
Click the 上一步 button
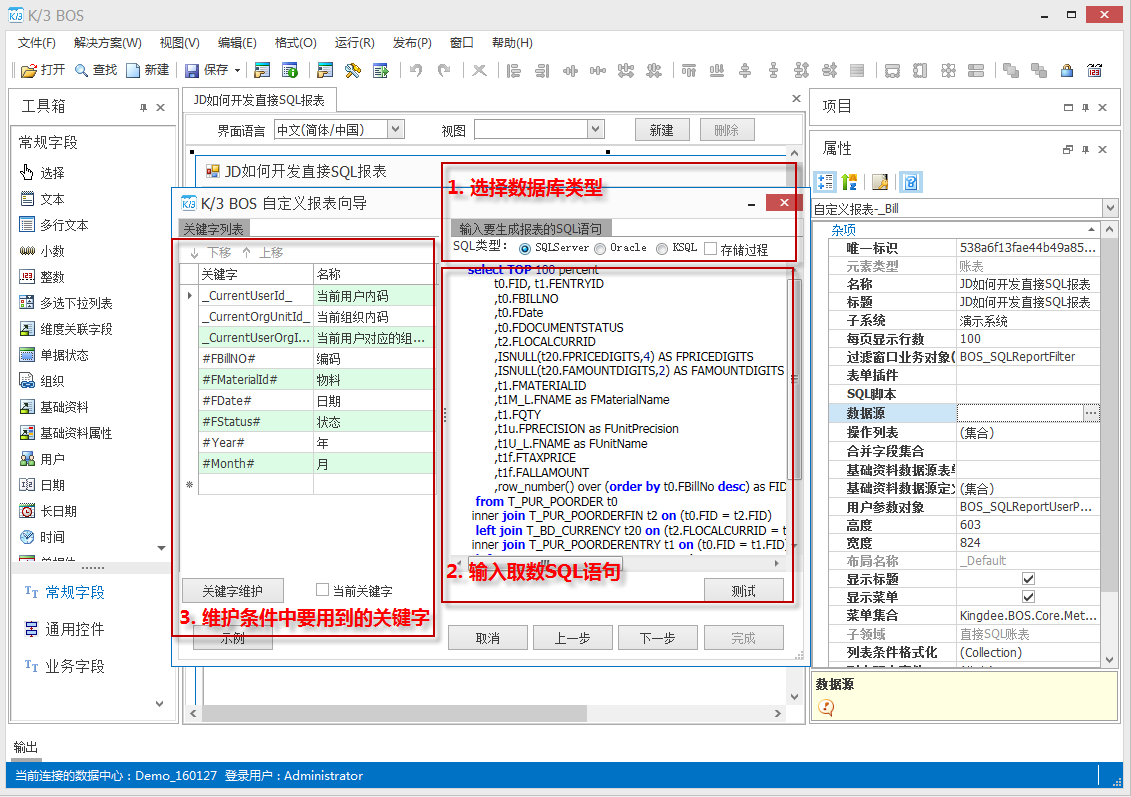coord(572,638)
